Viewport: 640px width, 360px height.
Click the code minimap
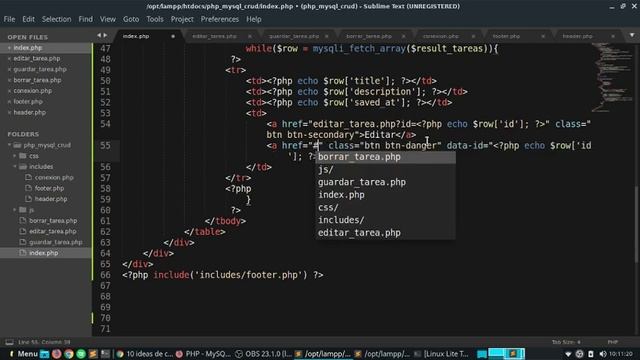point(611,78)
